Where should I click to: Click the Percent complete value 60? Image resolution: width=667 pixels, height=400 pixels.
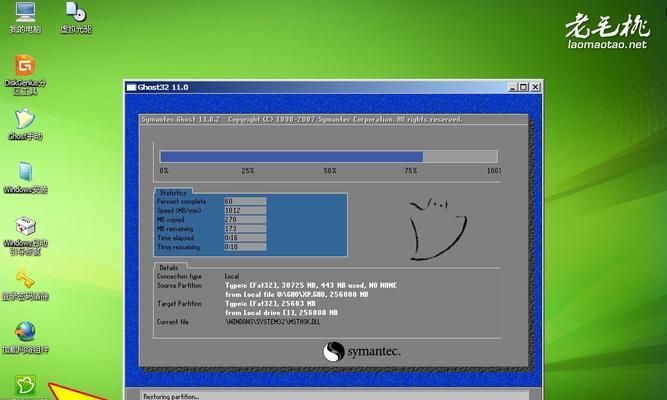245,201
